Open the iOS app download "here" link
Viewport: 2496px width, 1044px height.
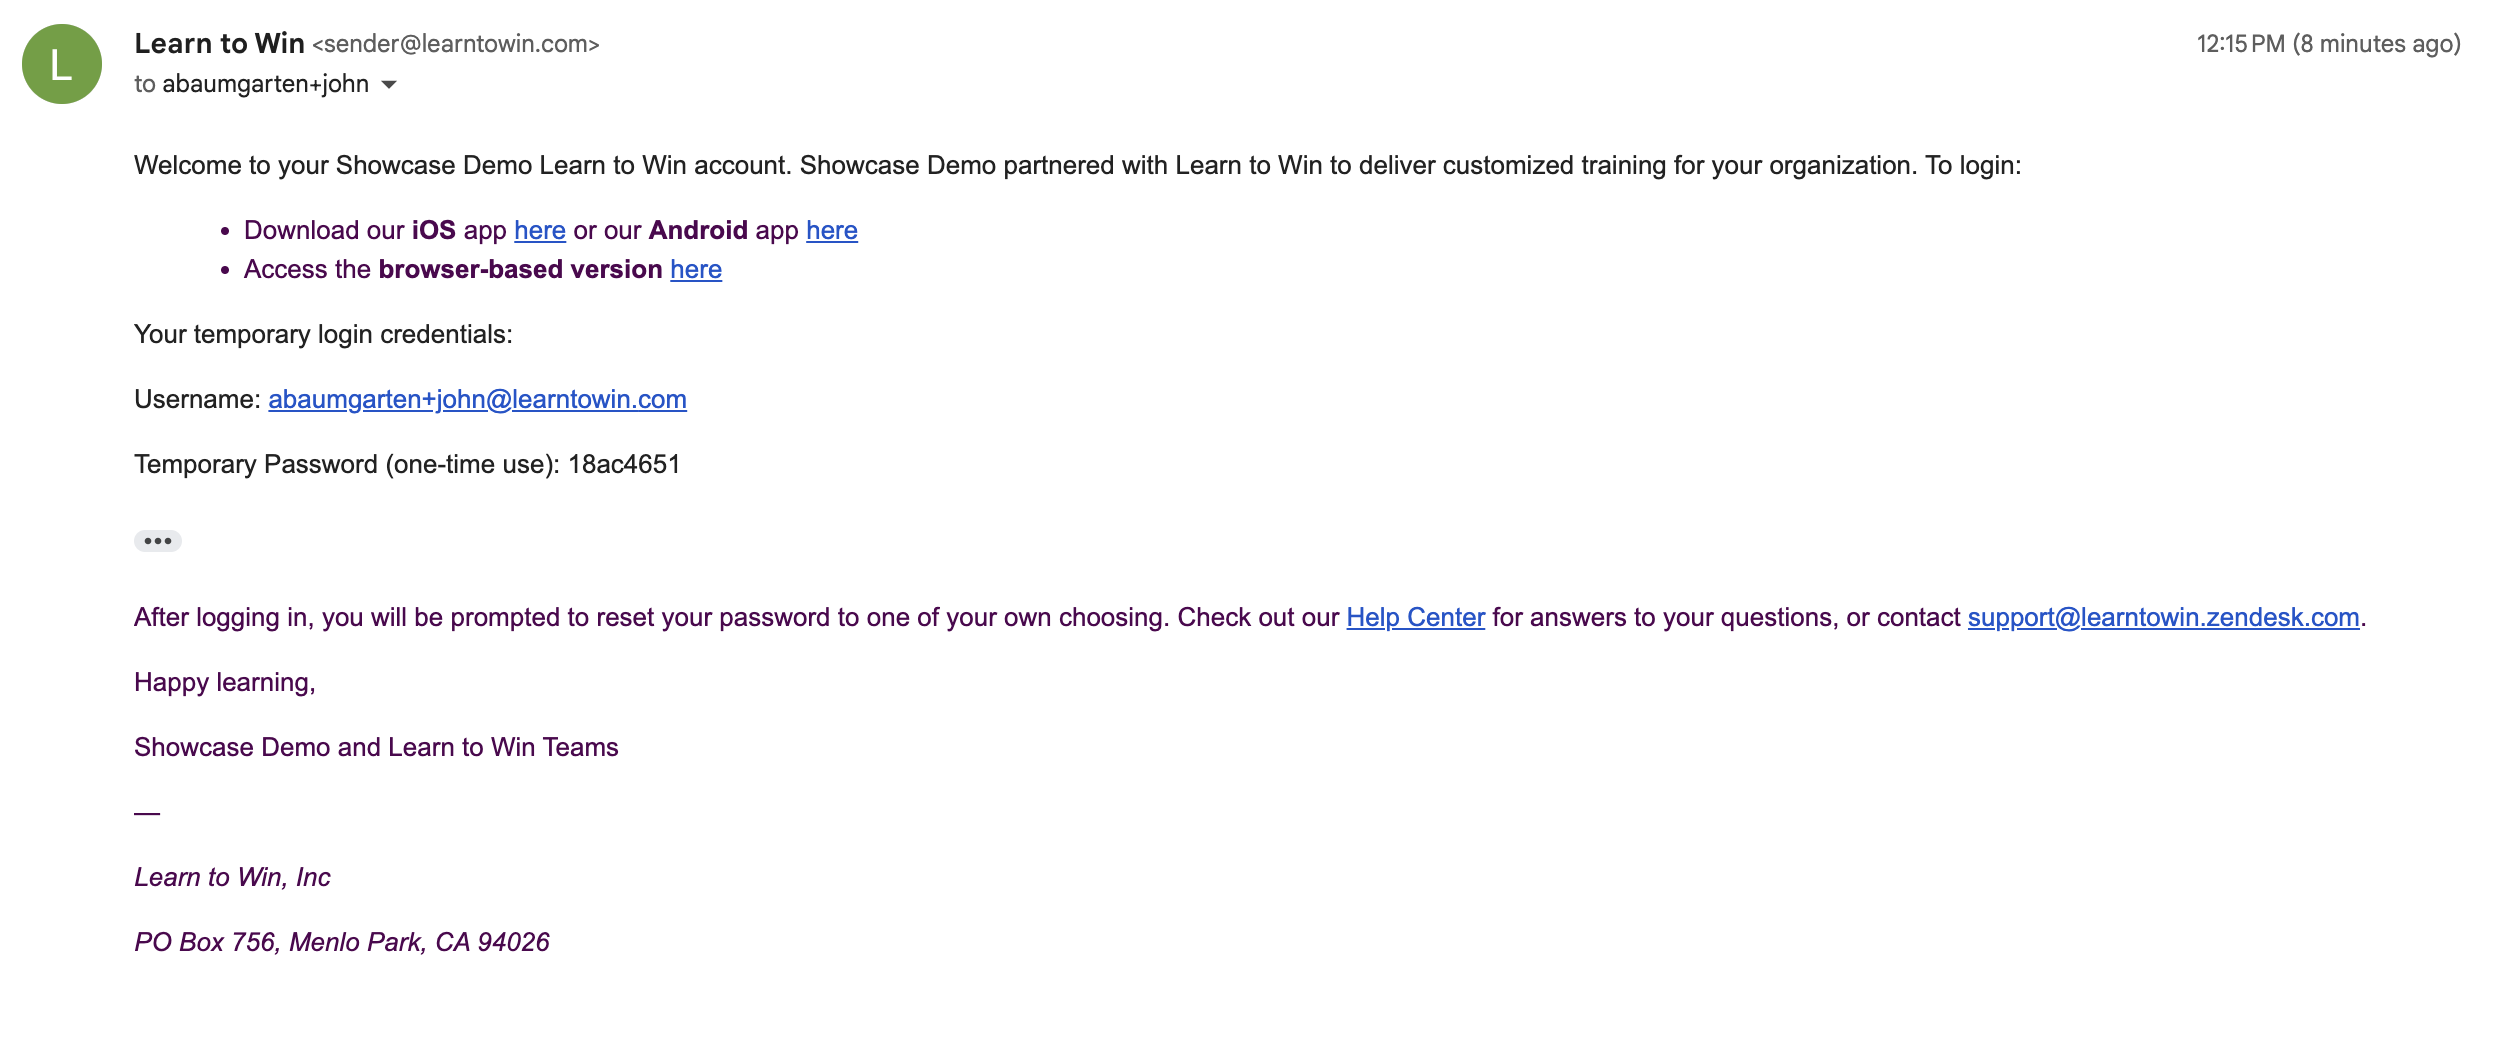pos(540,231)
